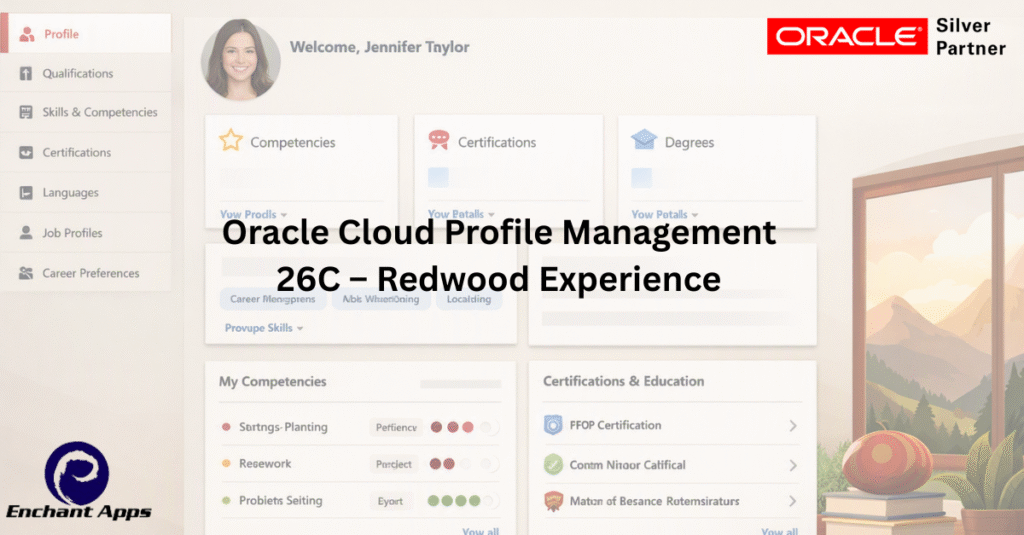
Task: Click the Job Profiles person icon
Action: pyautogui.click(x=25, y=233)
